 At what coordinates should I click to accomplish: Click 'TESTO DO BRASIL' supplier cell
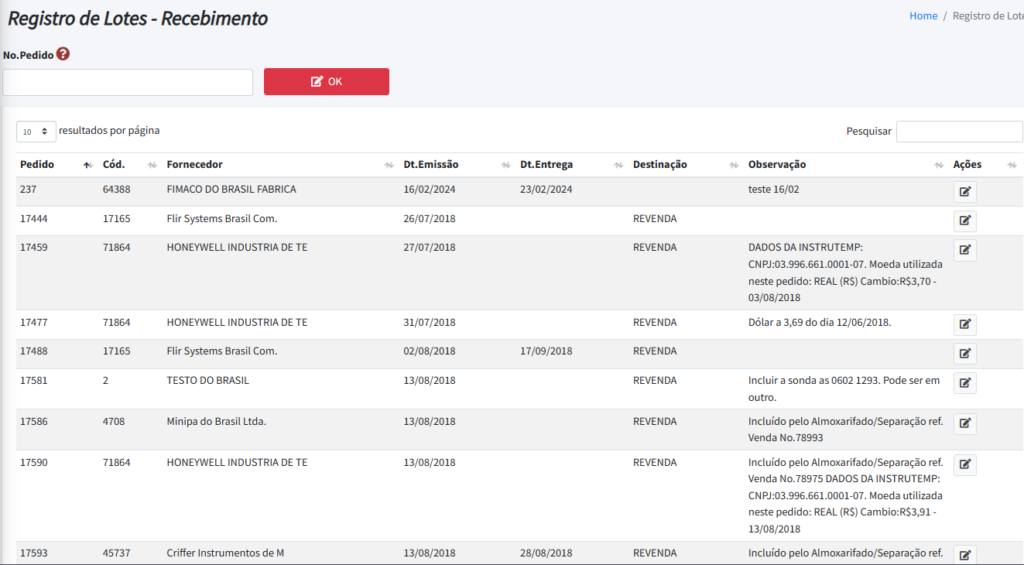(x=208, y=380)
